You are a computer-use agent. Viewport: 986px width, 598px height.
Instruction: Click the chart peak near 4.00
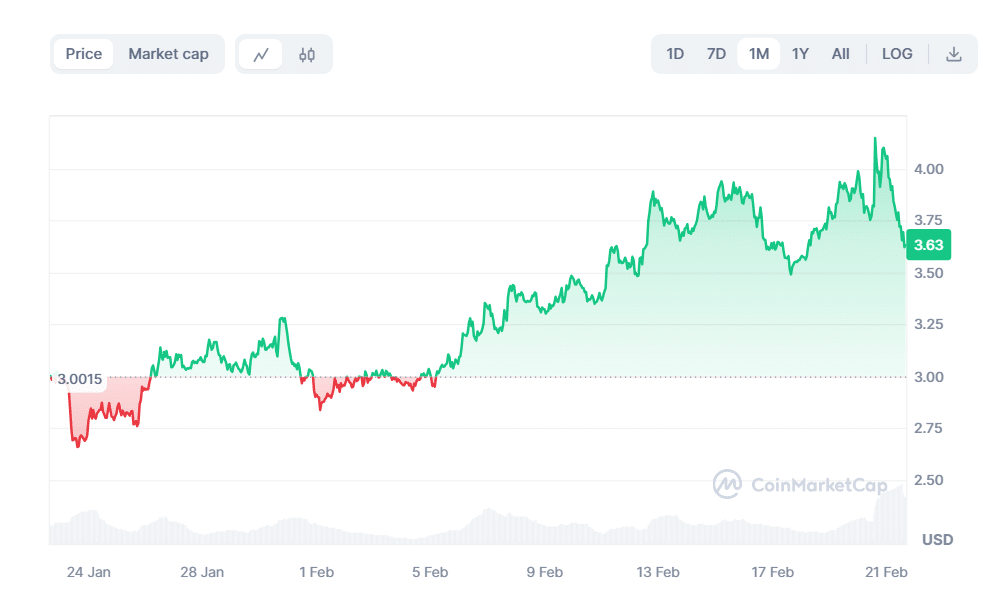point(873,140)
